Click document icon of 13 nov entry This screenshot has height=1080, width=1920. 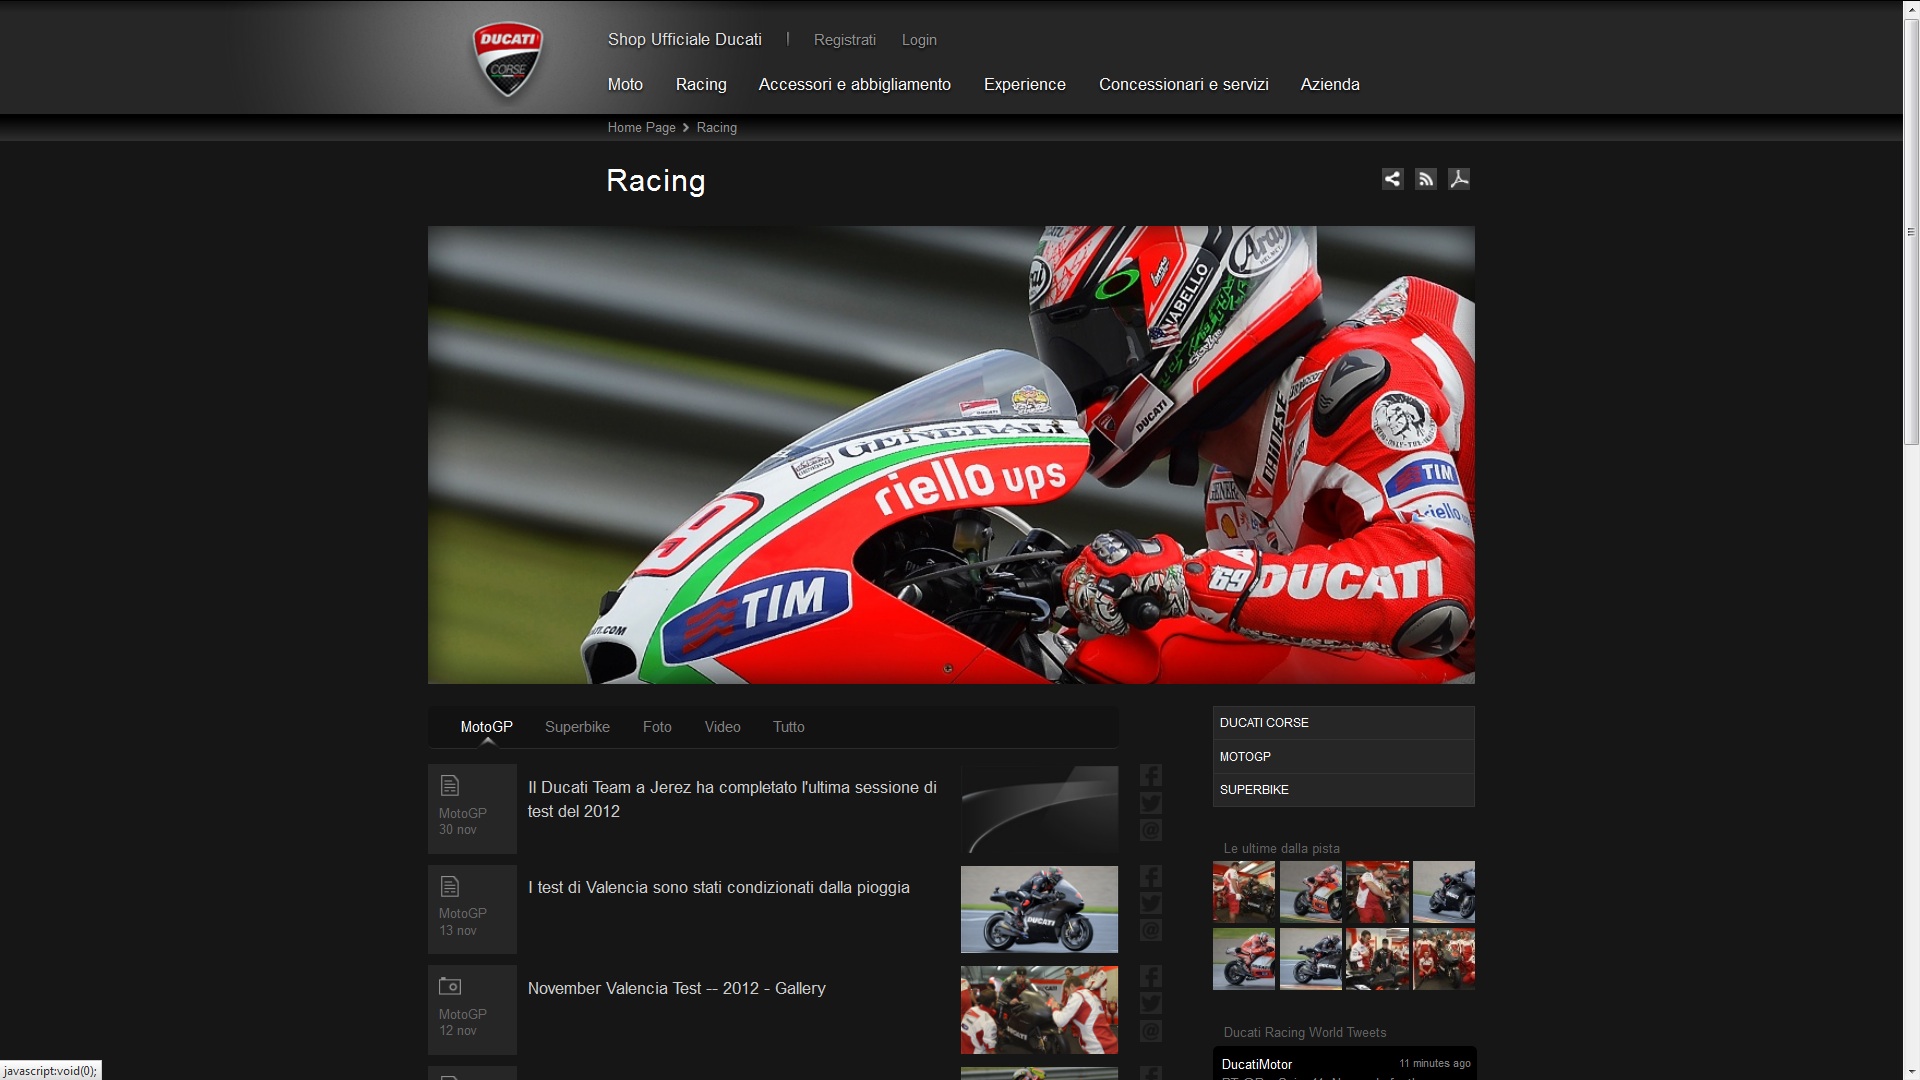point(450,886)
